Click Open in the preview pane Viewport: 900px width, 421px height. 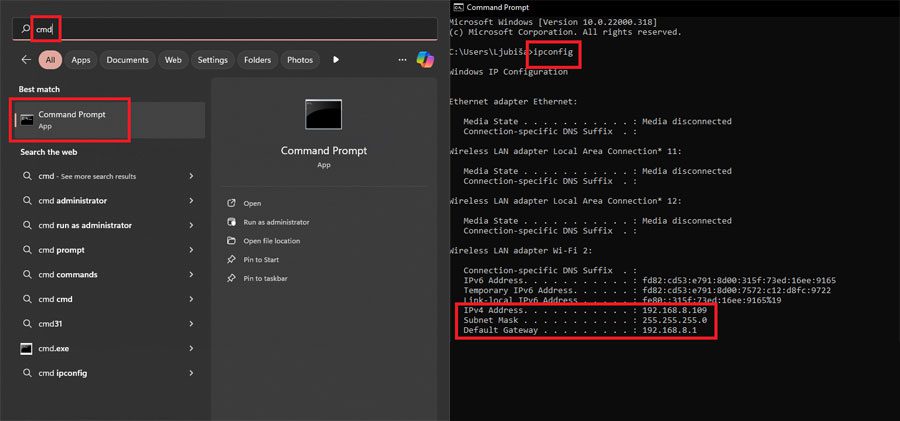pos(252,203)
